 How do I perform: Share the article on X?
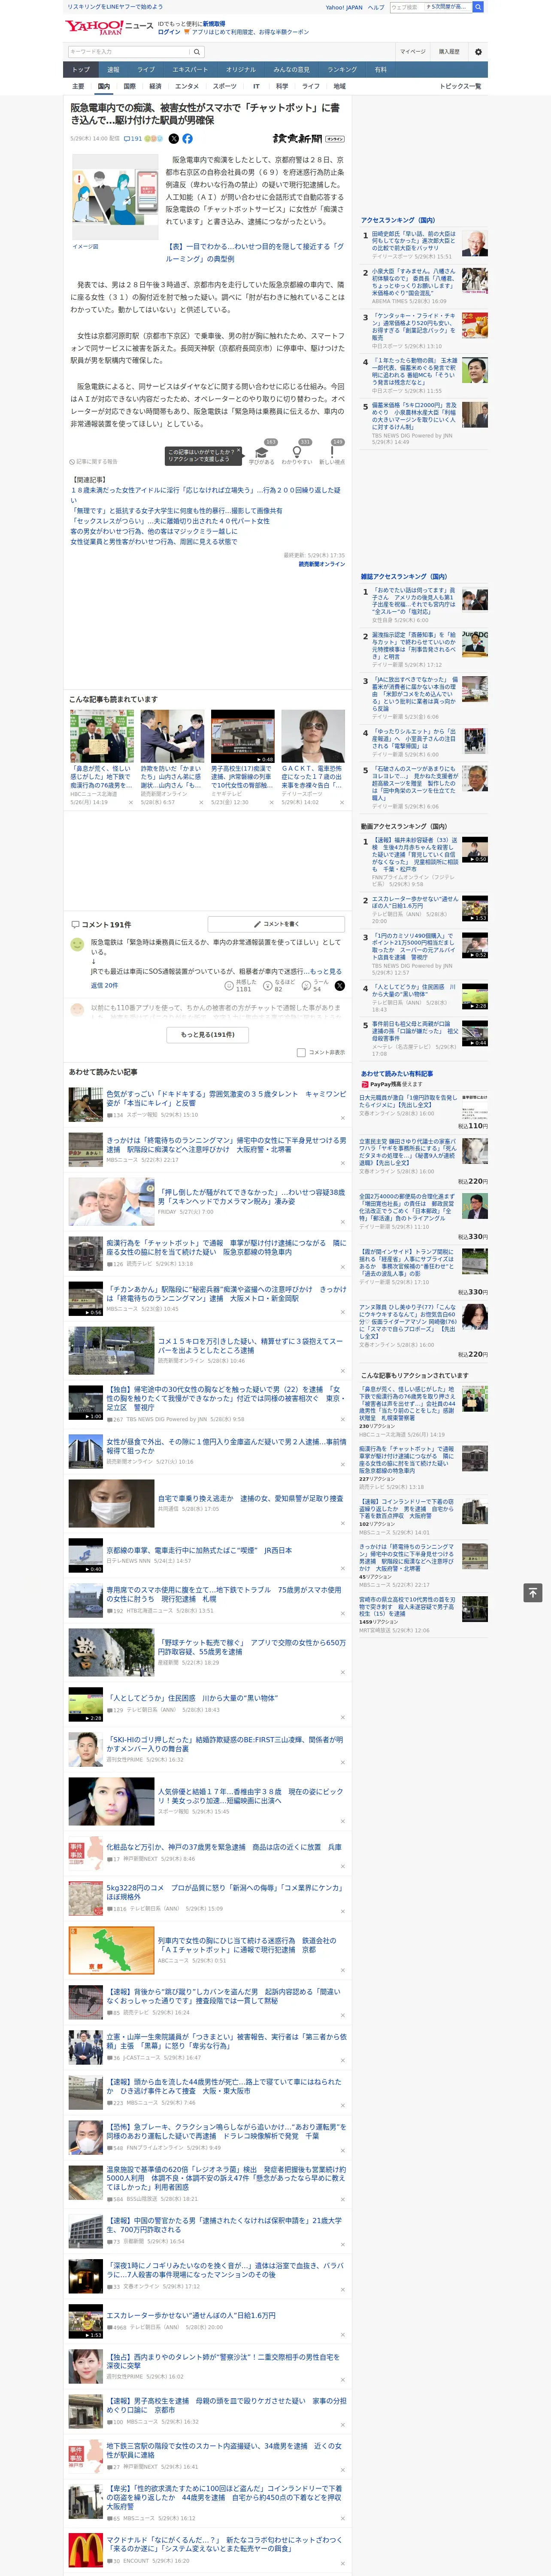(x=173, y=139)
